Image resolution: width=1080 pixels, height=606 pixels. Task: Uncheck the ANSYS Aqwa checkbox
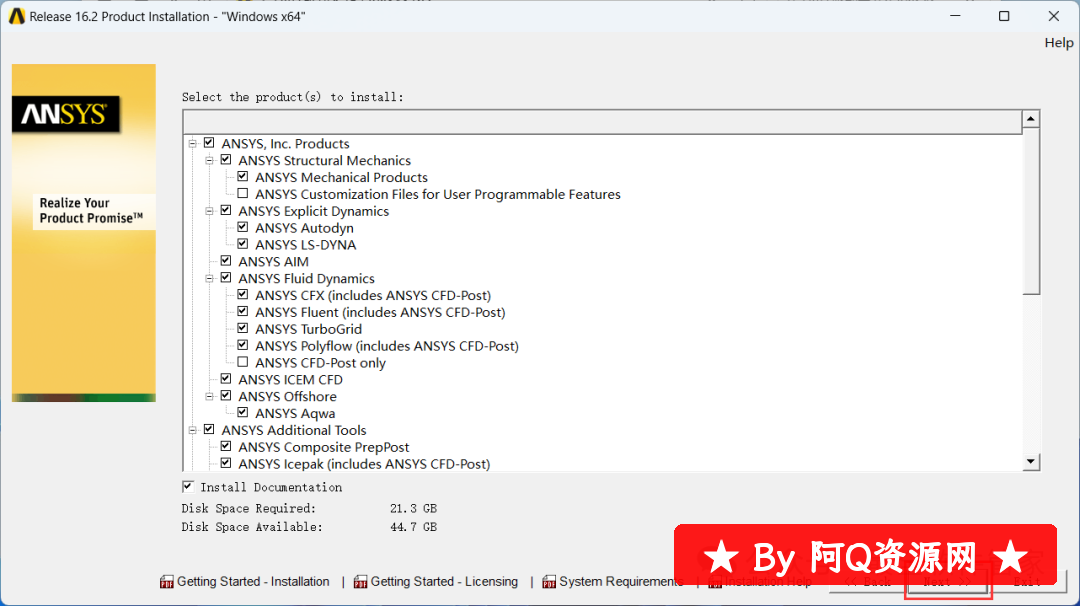click(243, 412)
